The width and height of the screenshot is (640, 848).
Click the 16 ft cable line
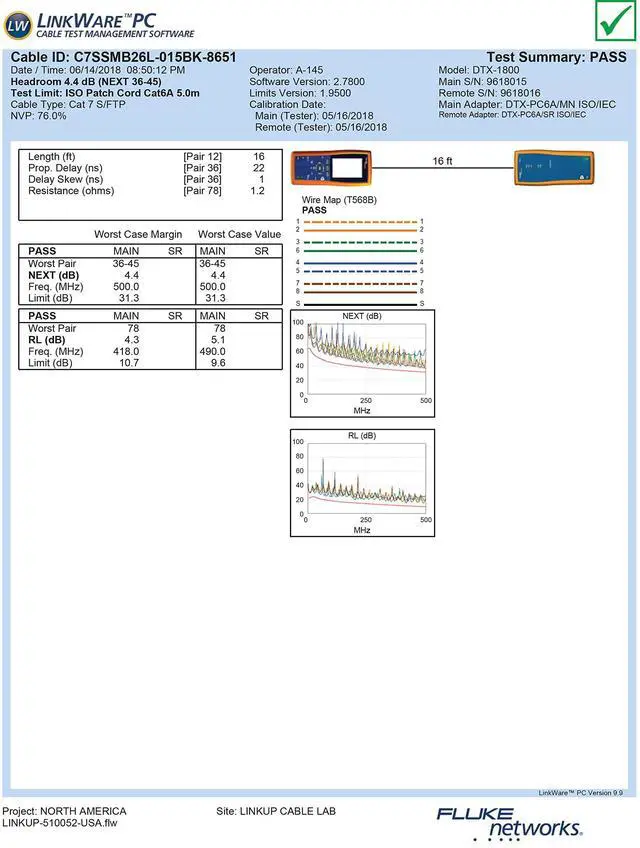[442, 168]
